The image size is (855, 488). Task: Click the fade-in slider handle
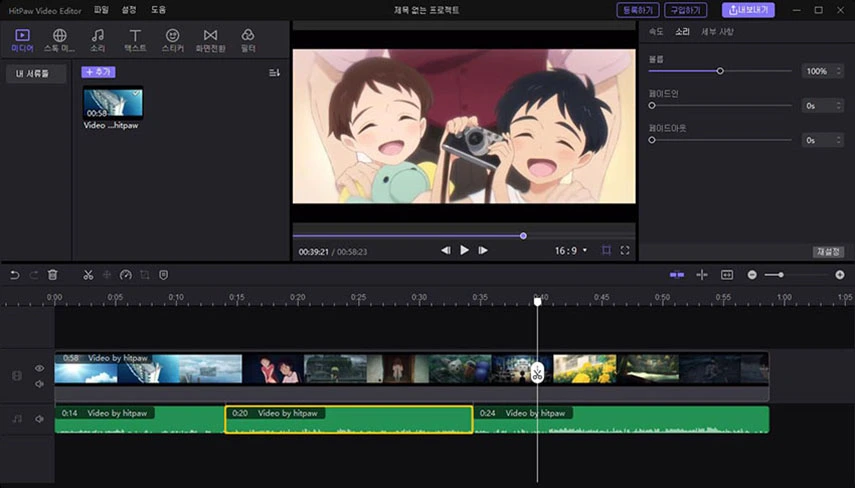pos(652,106)
